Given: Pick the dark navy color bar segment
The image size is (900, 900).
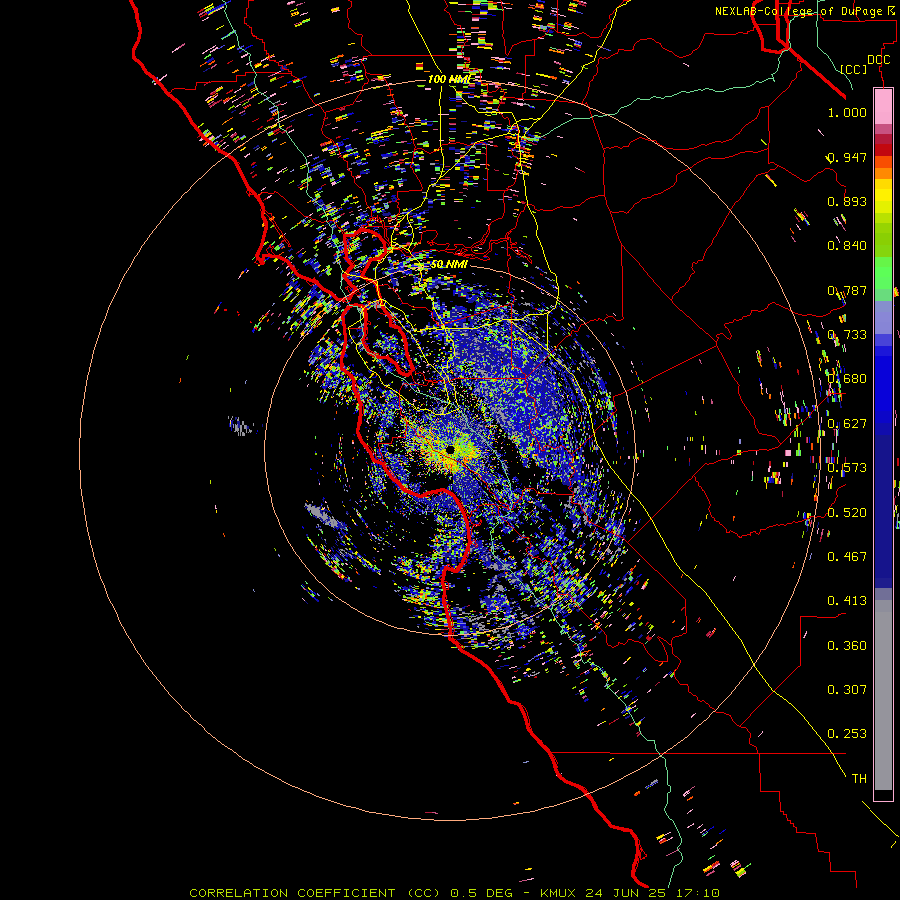Looking at the screenshot, I should click(883, 511).
